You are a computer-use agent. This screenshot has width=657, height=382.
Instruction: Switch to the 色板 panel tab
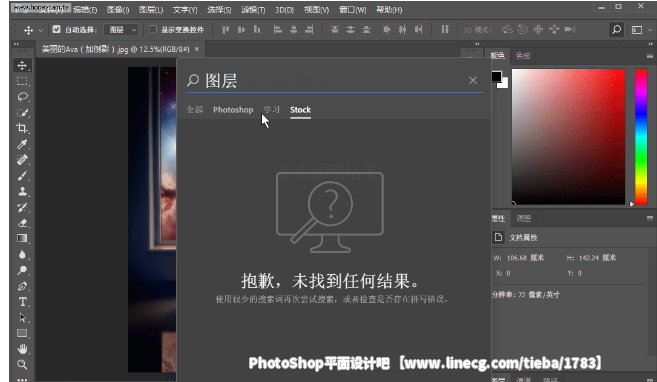[x=523, y=56]
